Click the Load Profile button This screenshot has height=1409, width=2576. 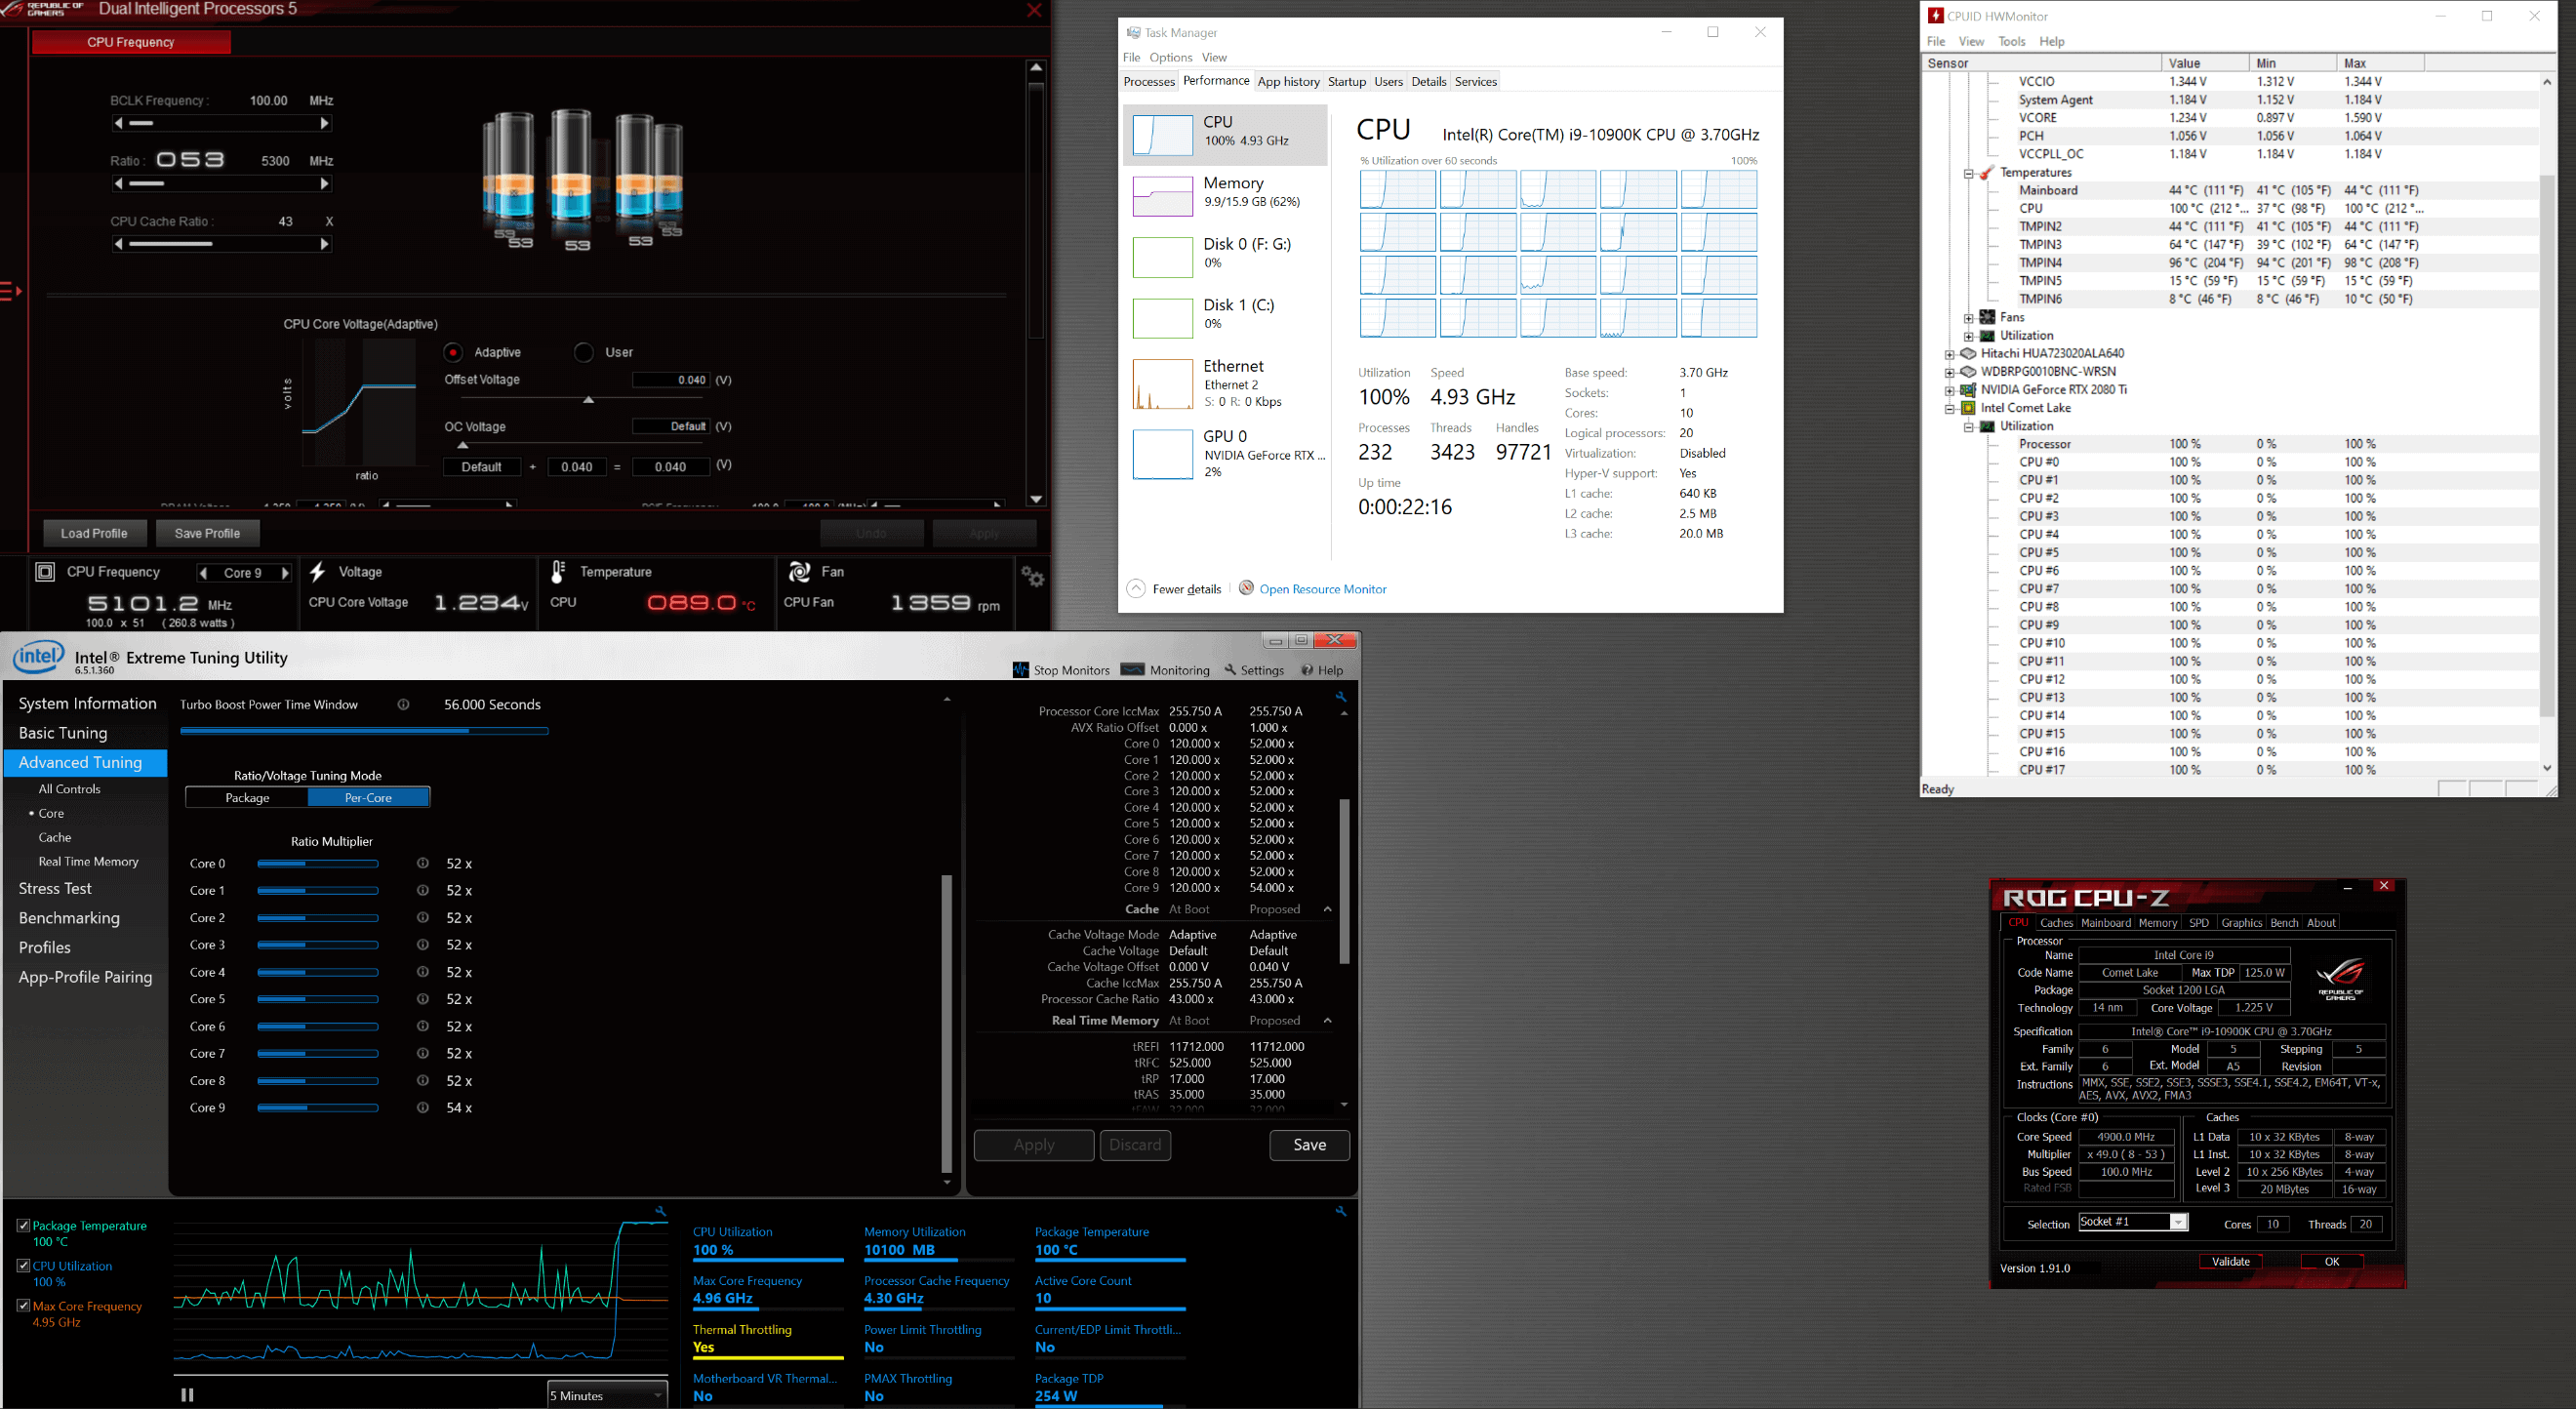(94, 533)
